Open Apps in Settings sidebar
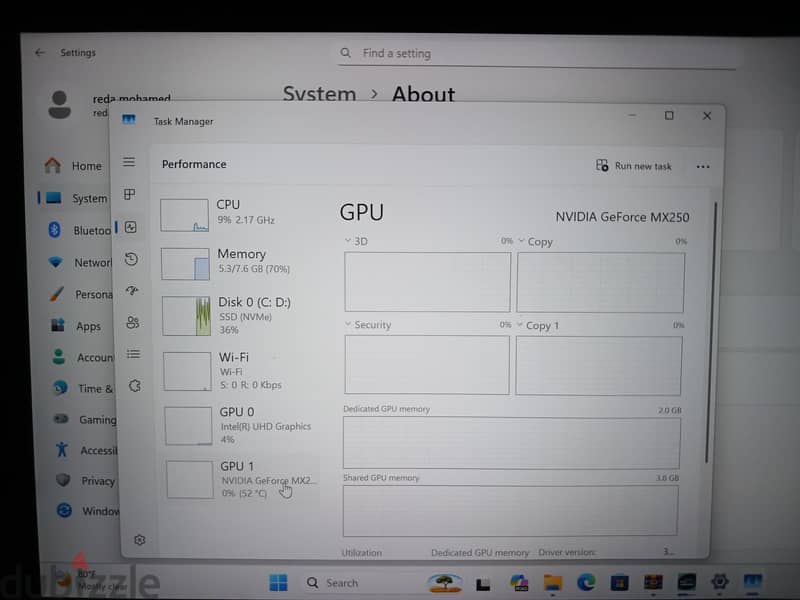The height and width of the screenshot is (600, 800). [x=77, y=326]
